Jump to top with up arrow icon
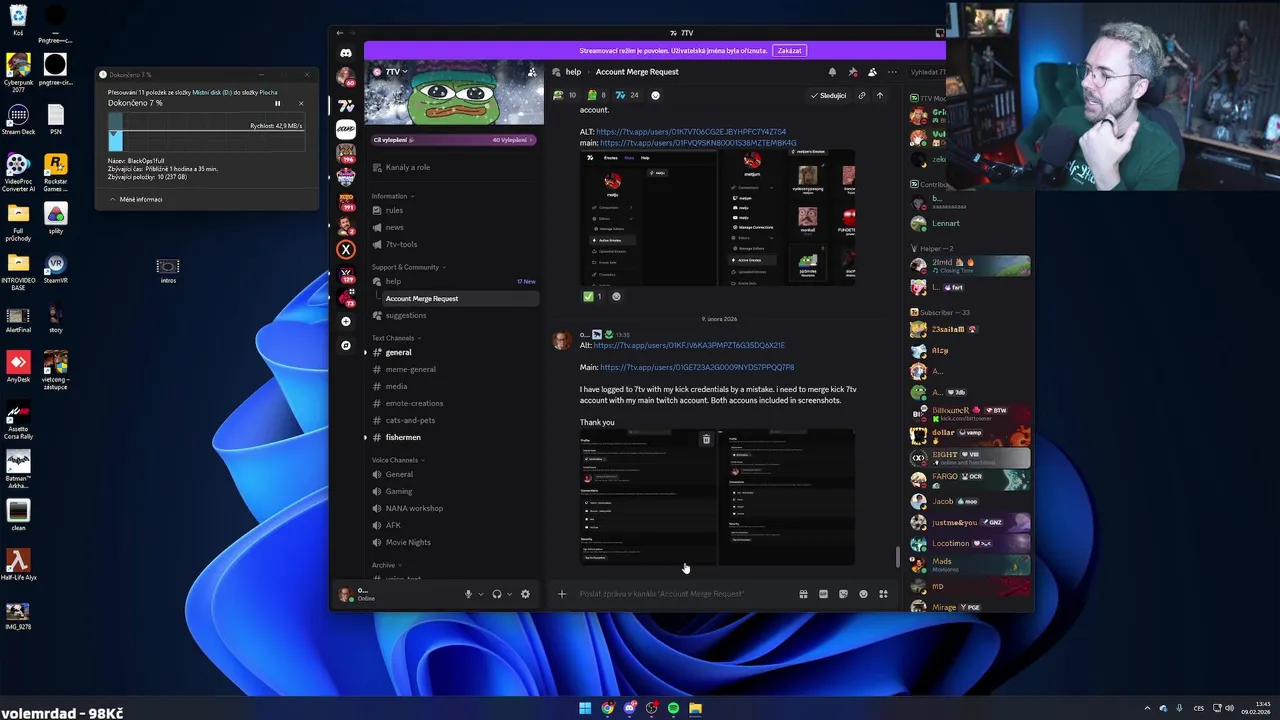This screenshot has width=1280, height=720. coord(879,95)
